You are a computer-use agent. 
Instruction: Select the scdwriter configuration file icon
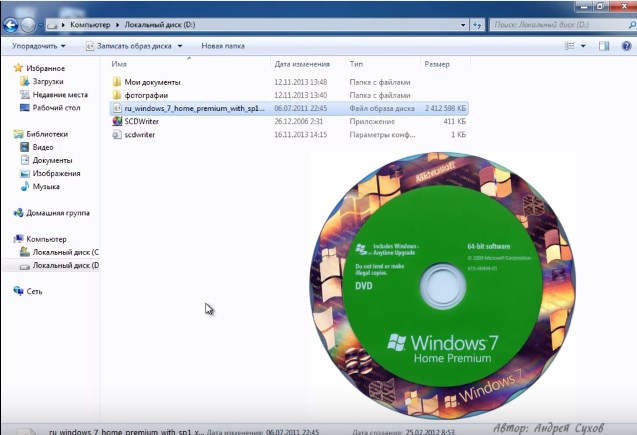117,134
